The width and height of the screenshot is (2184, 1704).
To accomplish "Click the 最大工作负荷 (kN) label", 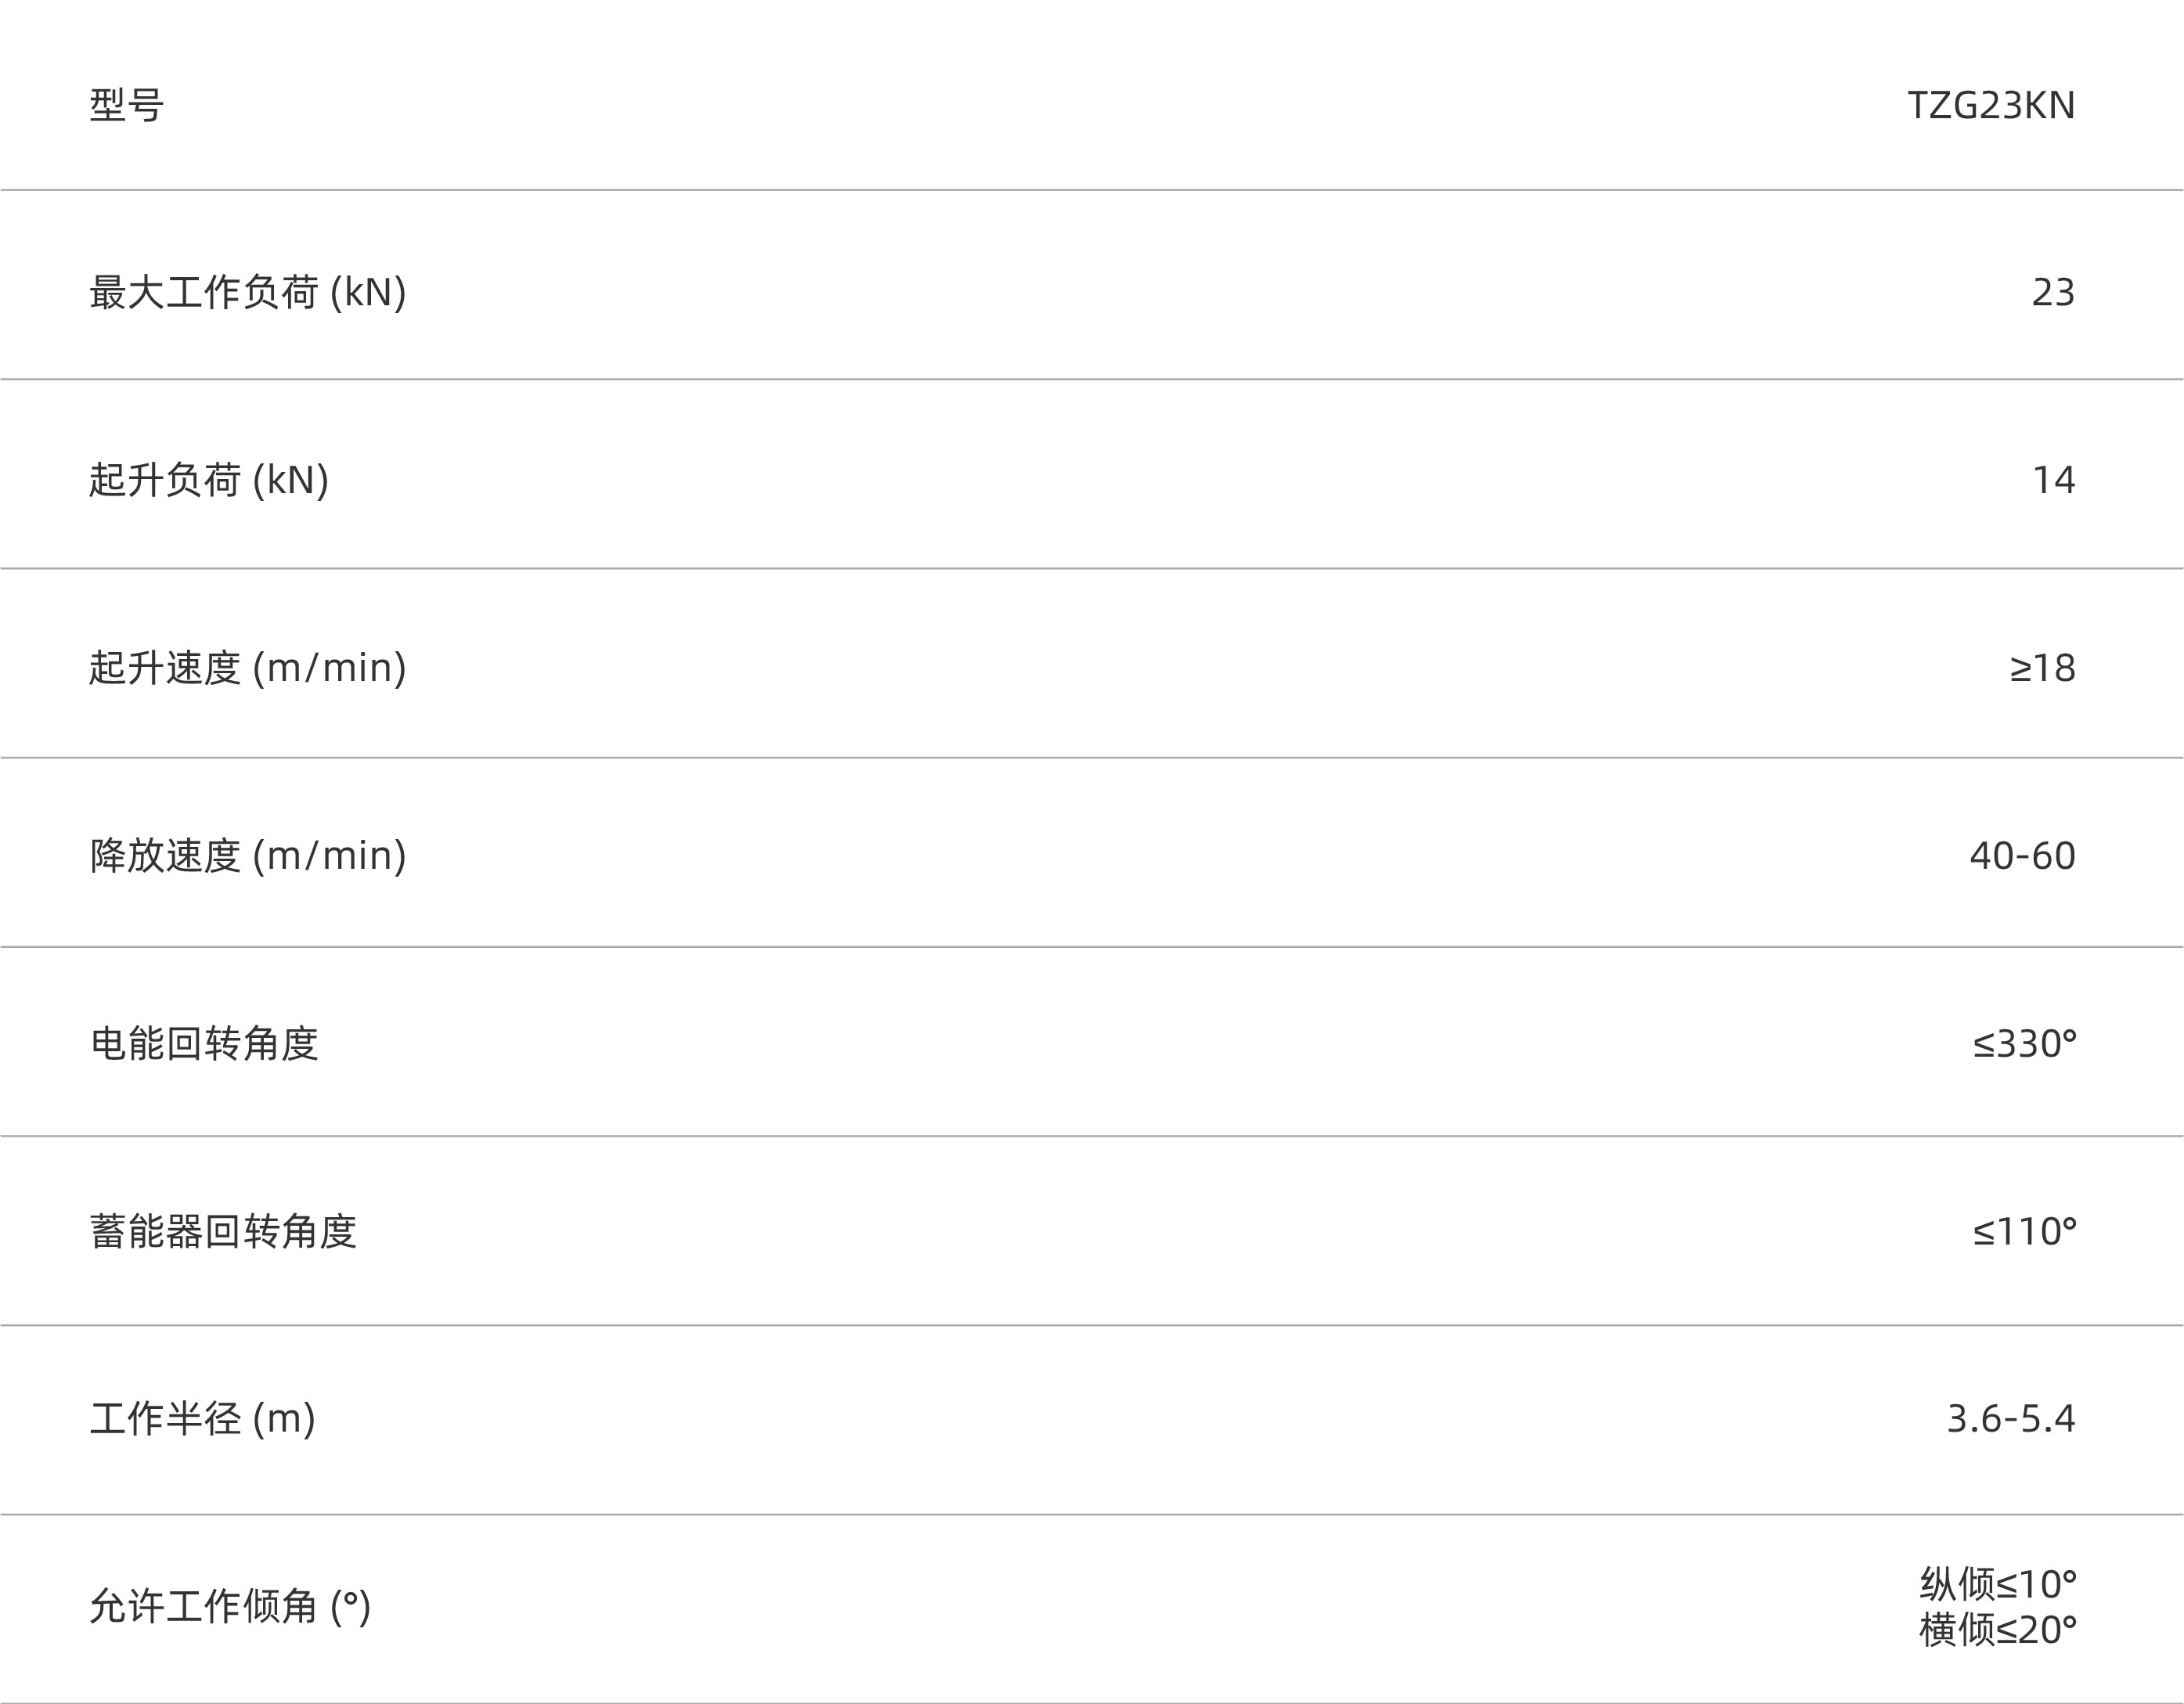I will click(x=248, y=292).
